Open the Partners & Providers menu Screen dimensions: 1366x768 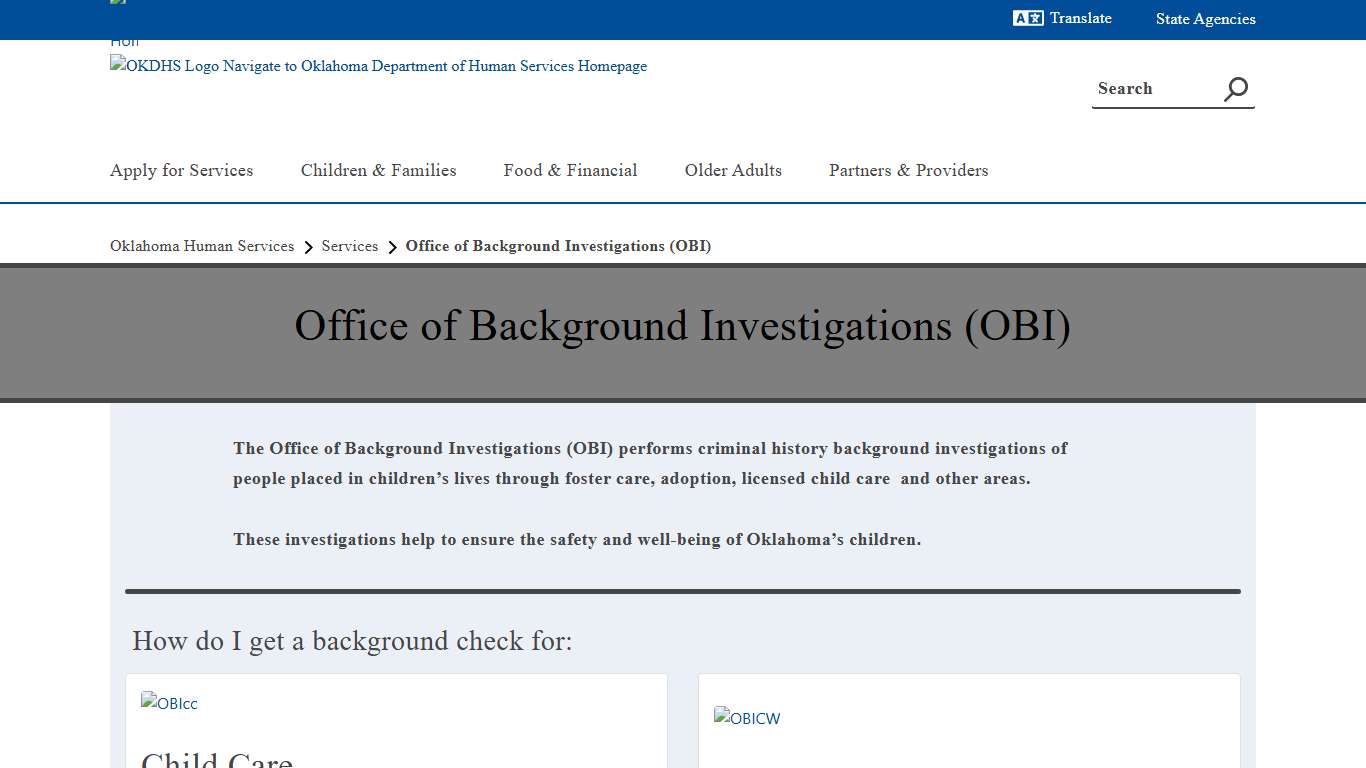908,171
